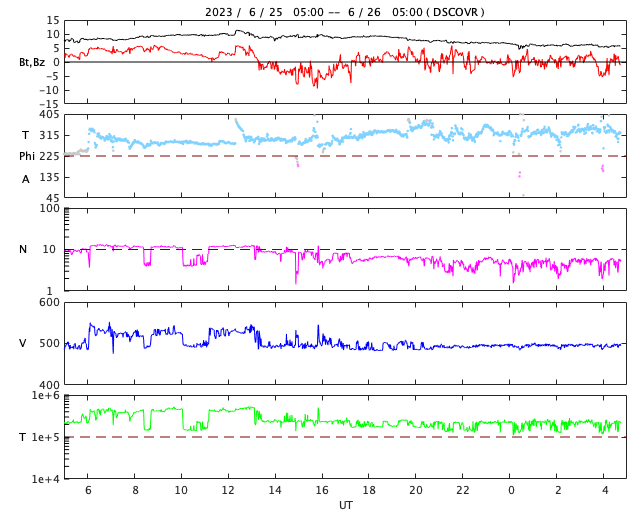
Task: Click the '400' tick on V panel
Action: tap(49, 385)
